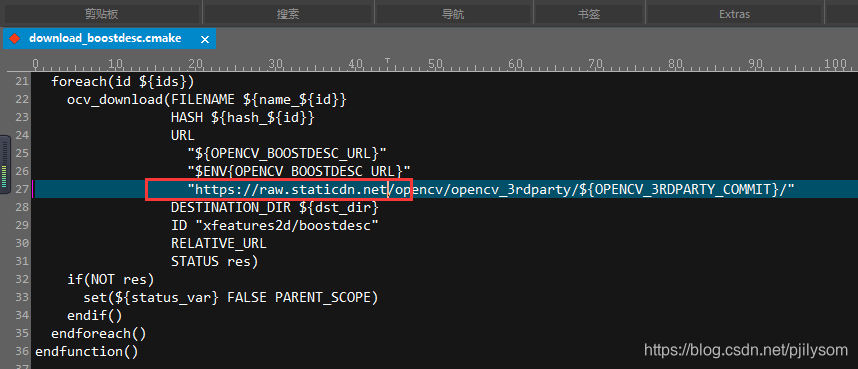
Task: Click the "$ENV{OPENCV_BOOSTDESC_URL}" string
Action: pyautogui.click(x=299, y=171)
